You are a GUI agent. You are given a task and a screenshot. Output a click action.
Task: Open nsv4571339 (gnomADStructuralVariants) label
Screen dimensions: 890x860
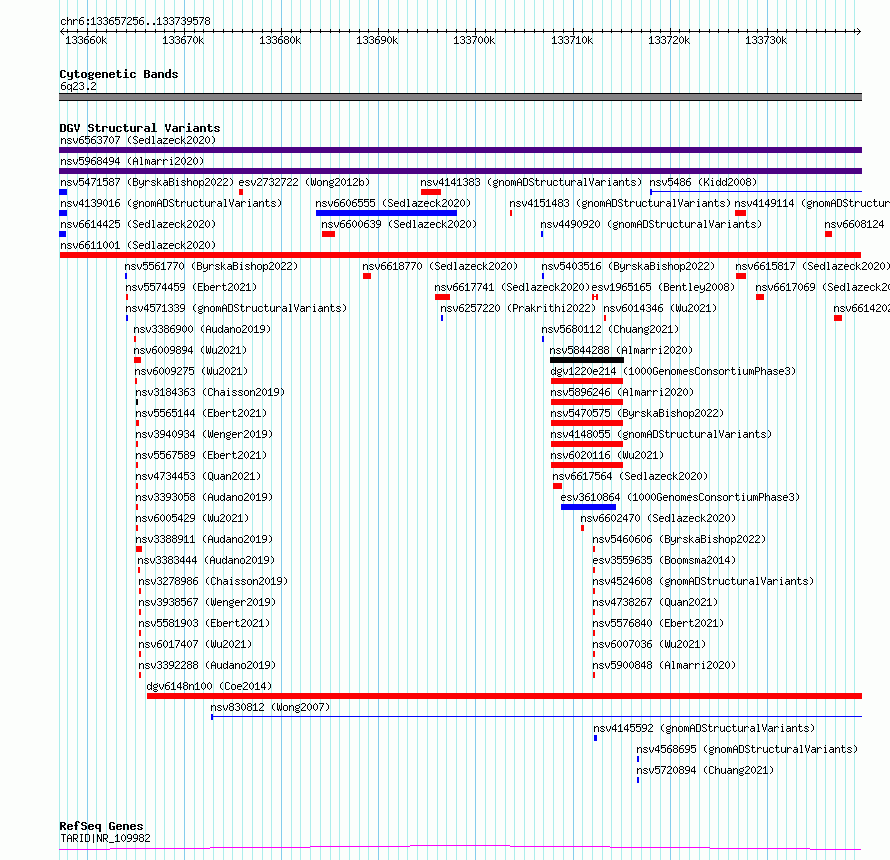(236, 308)
